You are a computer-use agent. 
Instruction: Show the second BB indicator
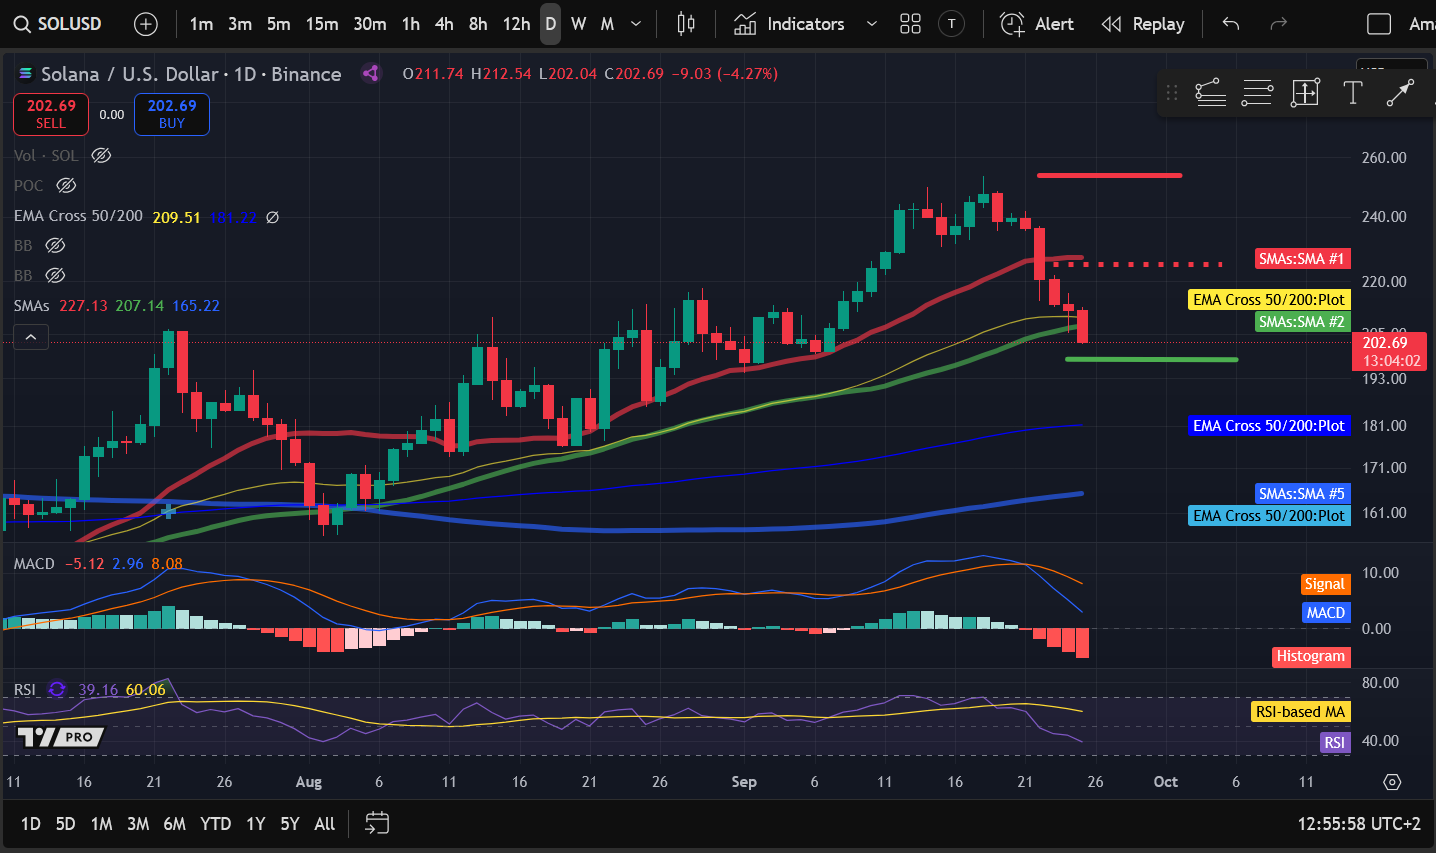[x=55, y=275]
